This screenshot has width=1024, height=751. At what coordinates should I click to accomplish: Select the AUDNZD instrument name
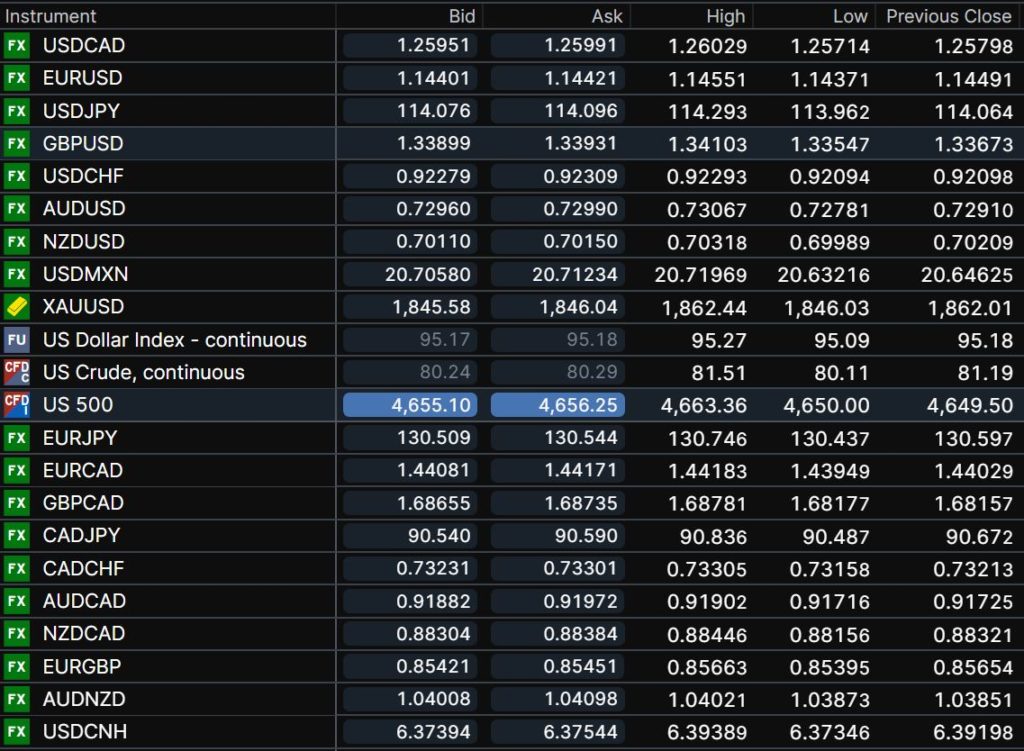[84, 699]
